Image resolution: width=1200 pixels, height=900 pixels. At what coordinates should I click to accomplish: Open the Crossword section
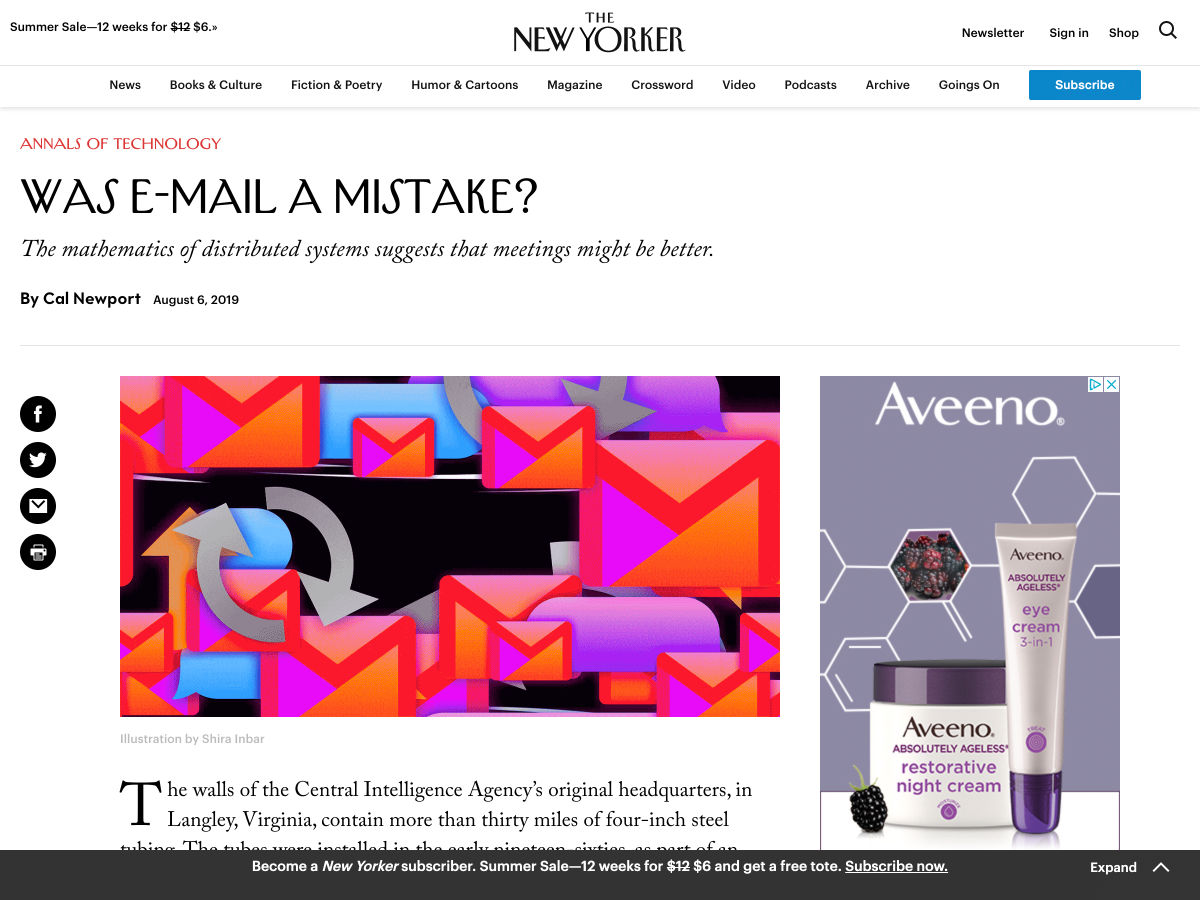click(662, 85)
